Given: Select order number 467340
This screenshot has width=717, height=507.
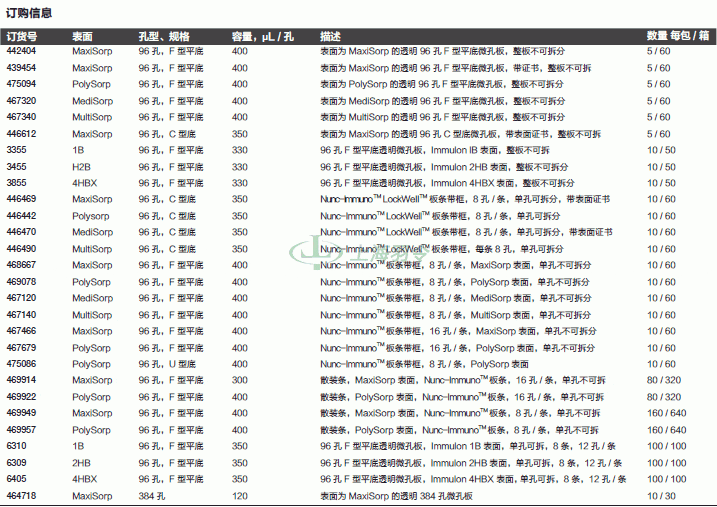Looking at the screenshot, I should 21,117.
